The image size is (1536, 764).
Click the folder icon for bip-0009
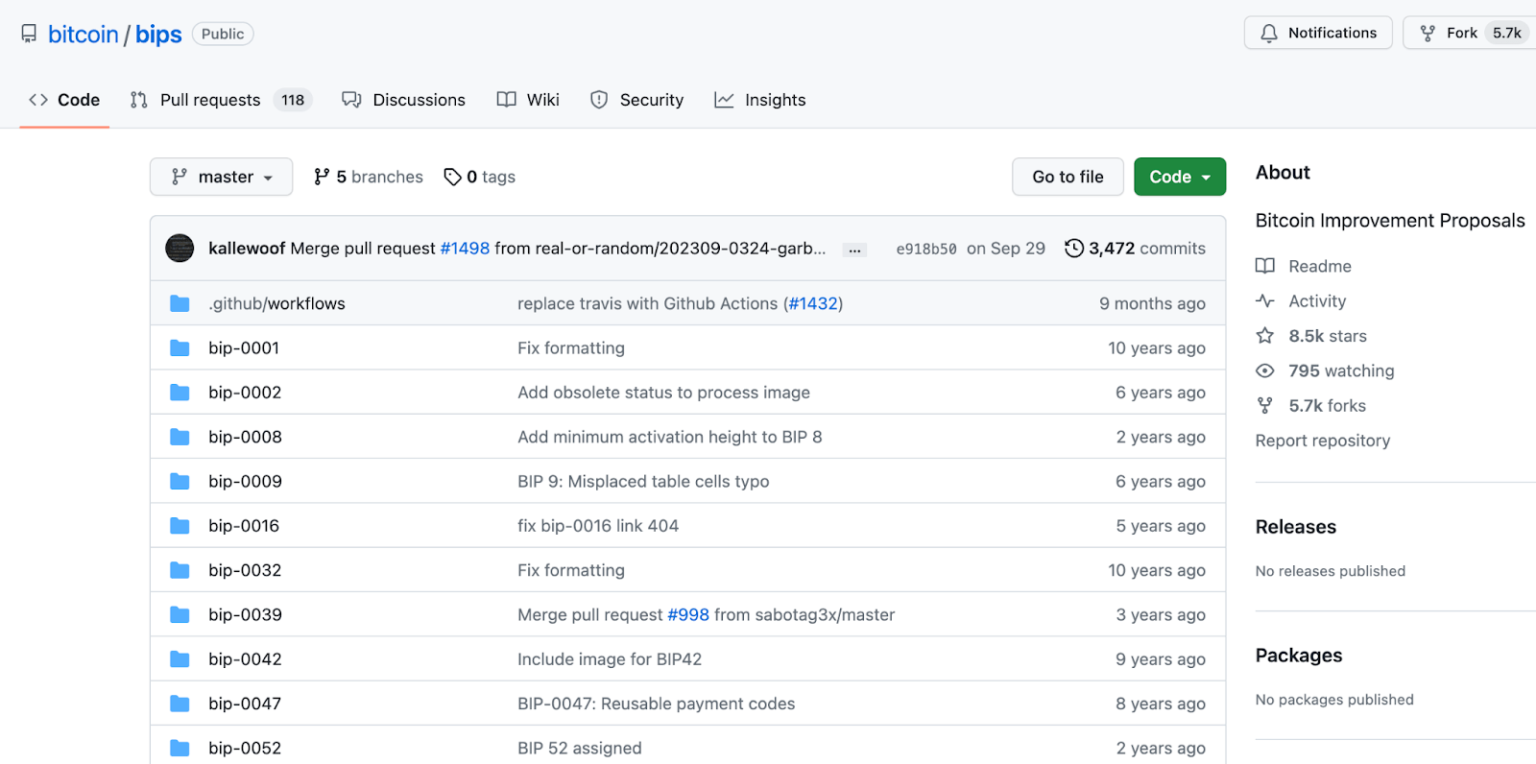coord(180,481)
